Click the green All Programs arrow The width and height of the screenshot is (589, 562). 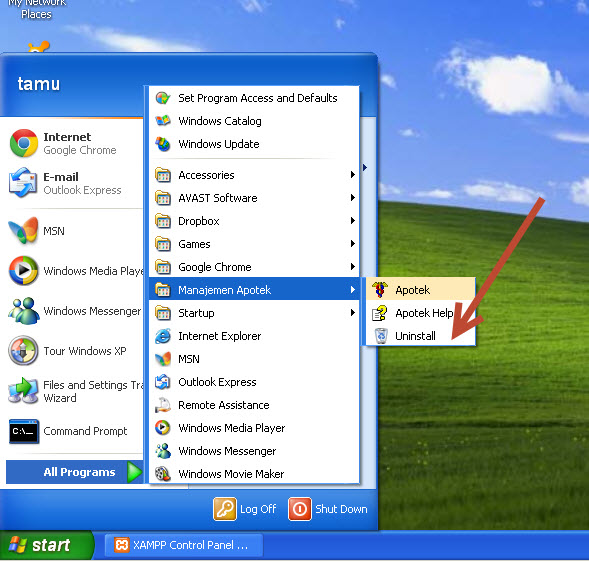pyautogui.click(x=134, y=472)
